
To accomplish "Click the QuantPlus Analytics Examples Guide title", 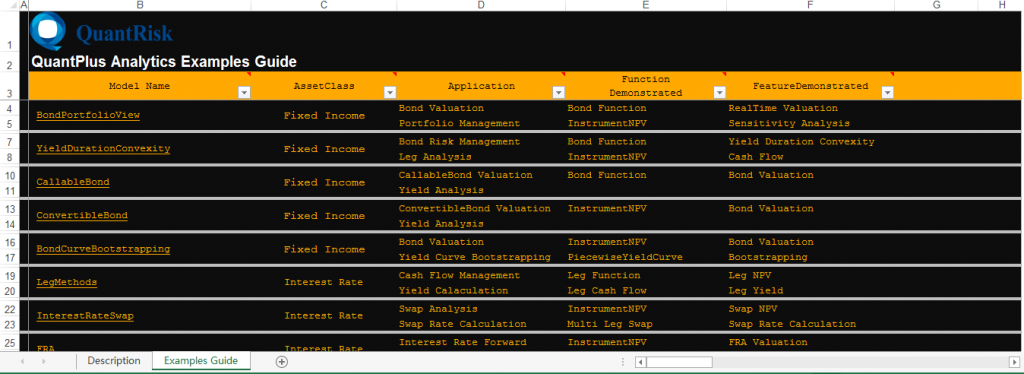I will click(x=164, y=62).
